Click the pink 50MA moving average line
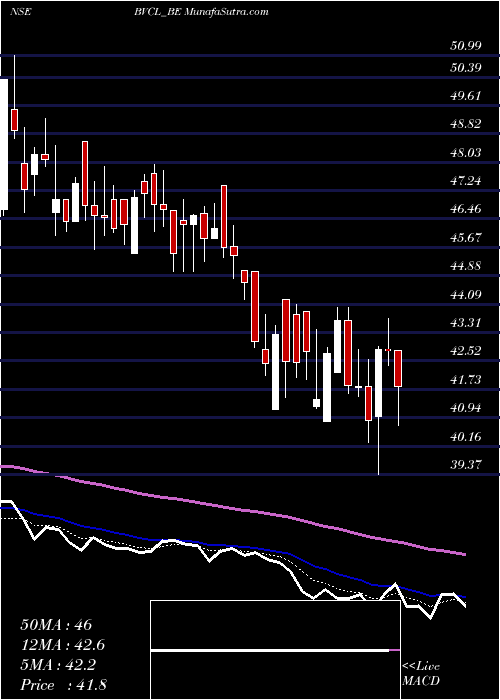Screen dimensions: 500x700 coord(232,508)
